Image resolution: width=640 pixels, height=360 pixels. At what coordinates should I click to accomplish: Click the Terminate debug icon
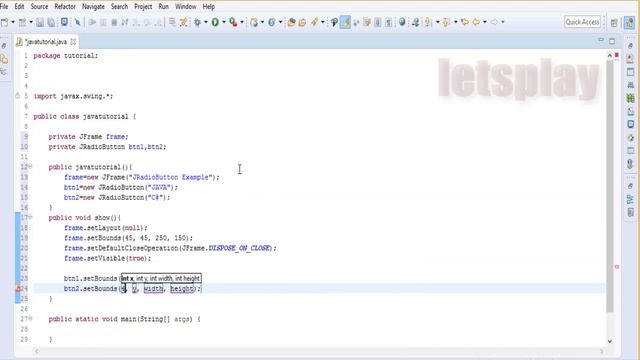point(114,22)
